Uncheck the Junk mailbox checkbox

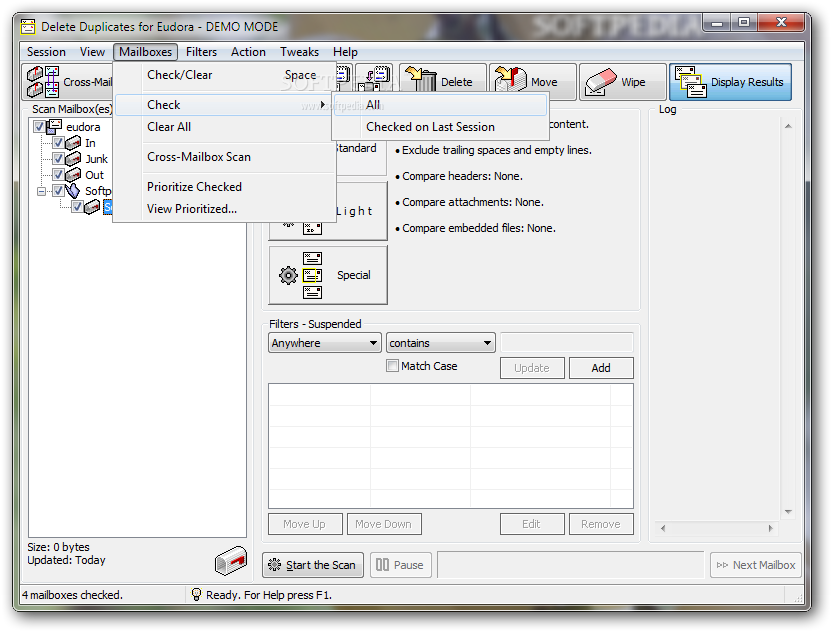click(58, 159)
